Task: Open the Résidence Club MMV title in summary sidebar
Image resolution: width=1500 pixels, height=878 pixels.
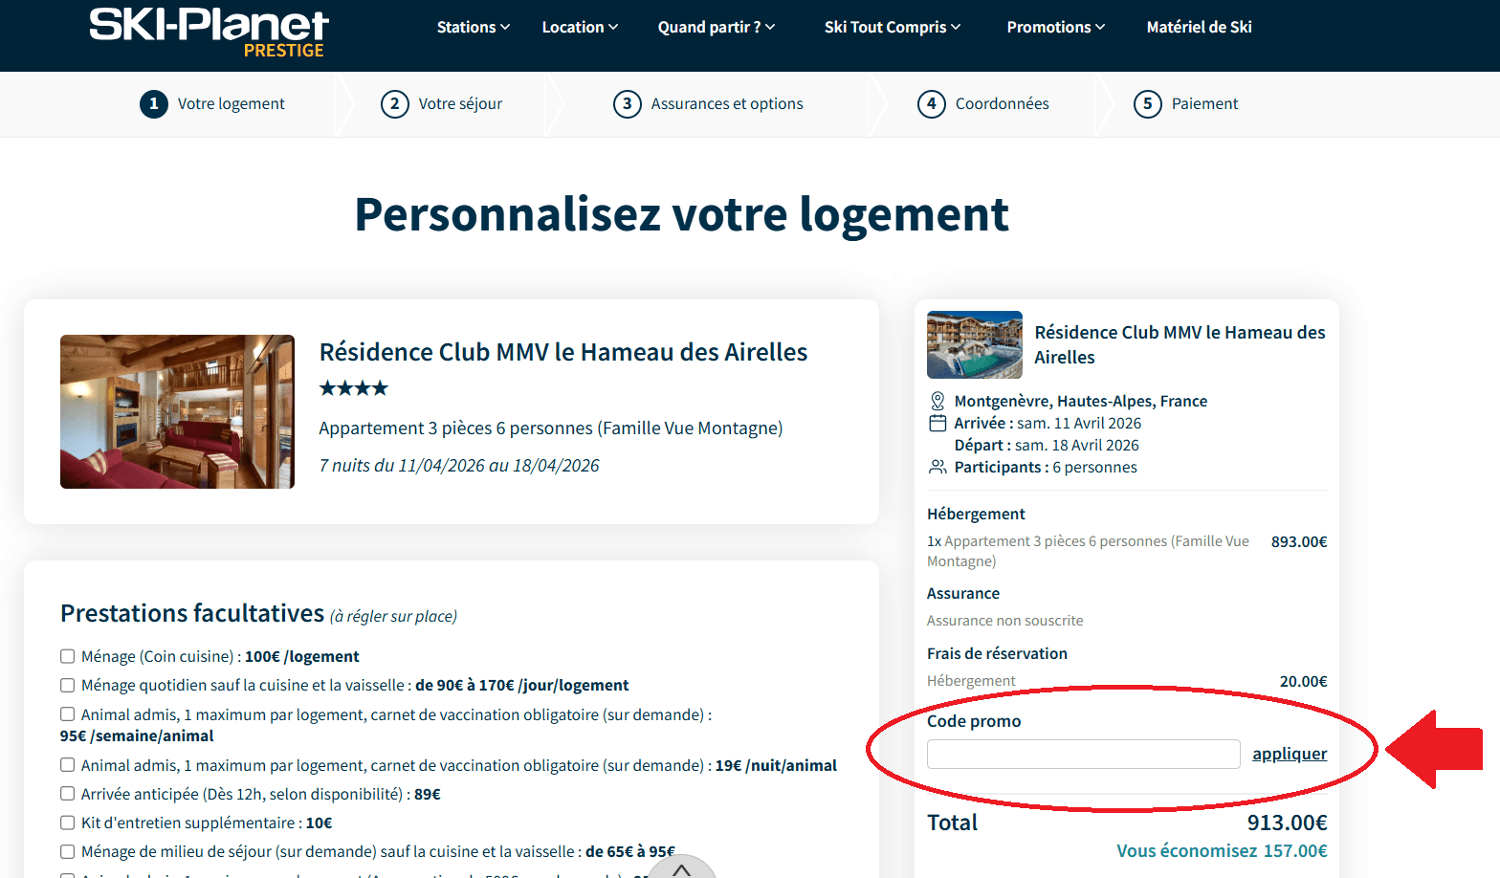Action: pos(1180,344)
